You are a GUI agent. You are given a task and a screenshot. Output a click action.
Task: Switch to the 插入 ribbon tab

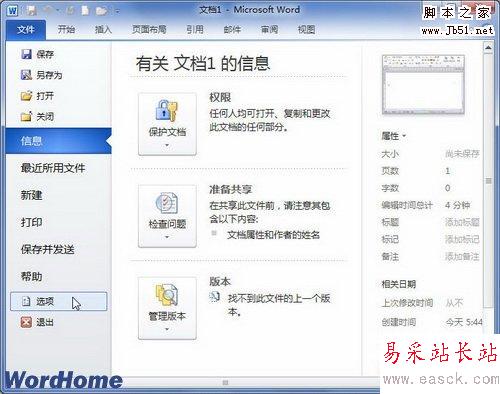click(103, 30)
